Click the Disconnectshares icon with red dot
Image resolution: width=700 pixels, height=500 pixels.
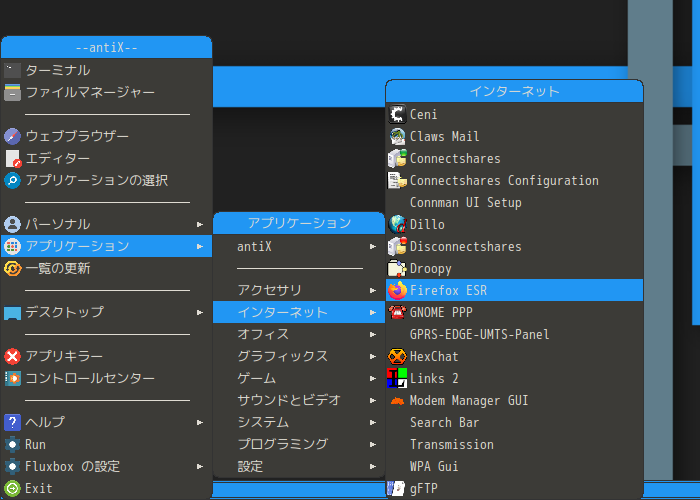click(397, 246)
